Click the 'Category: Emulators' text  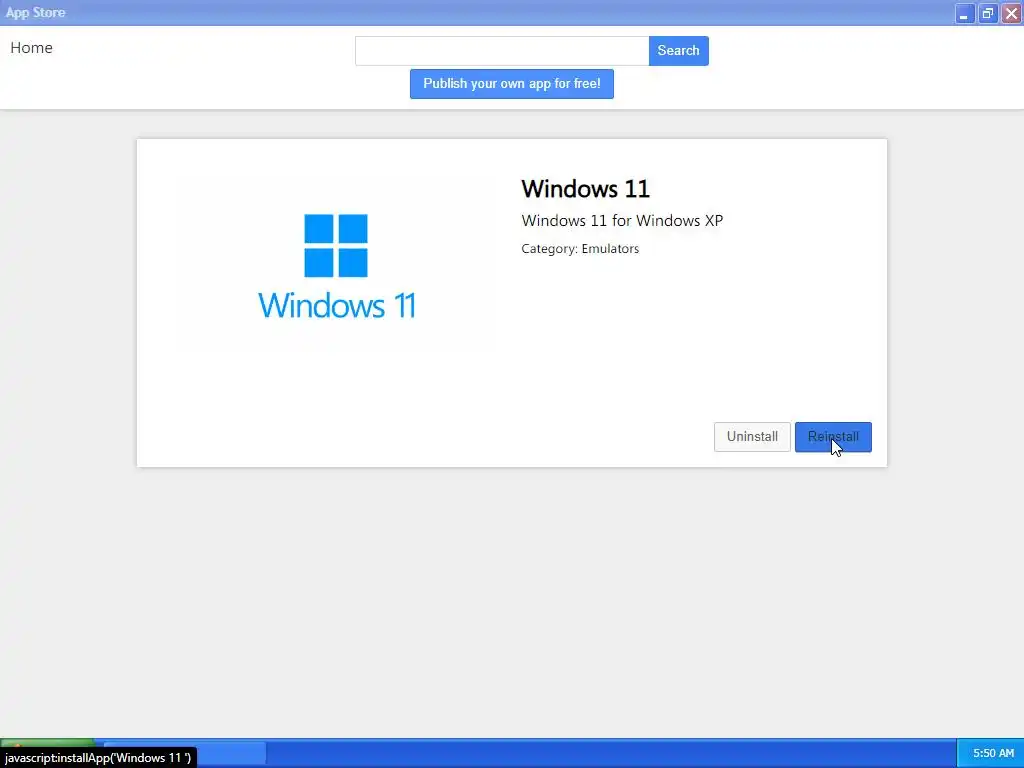pos(580,249)
